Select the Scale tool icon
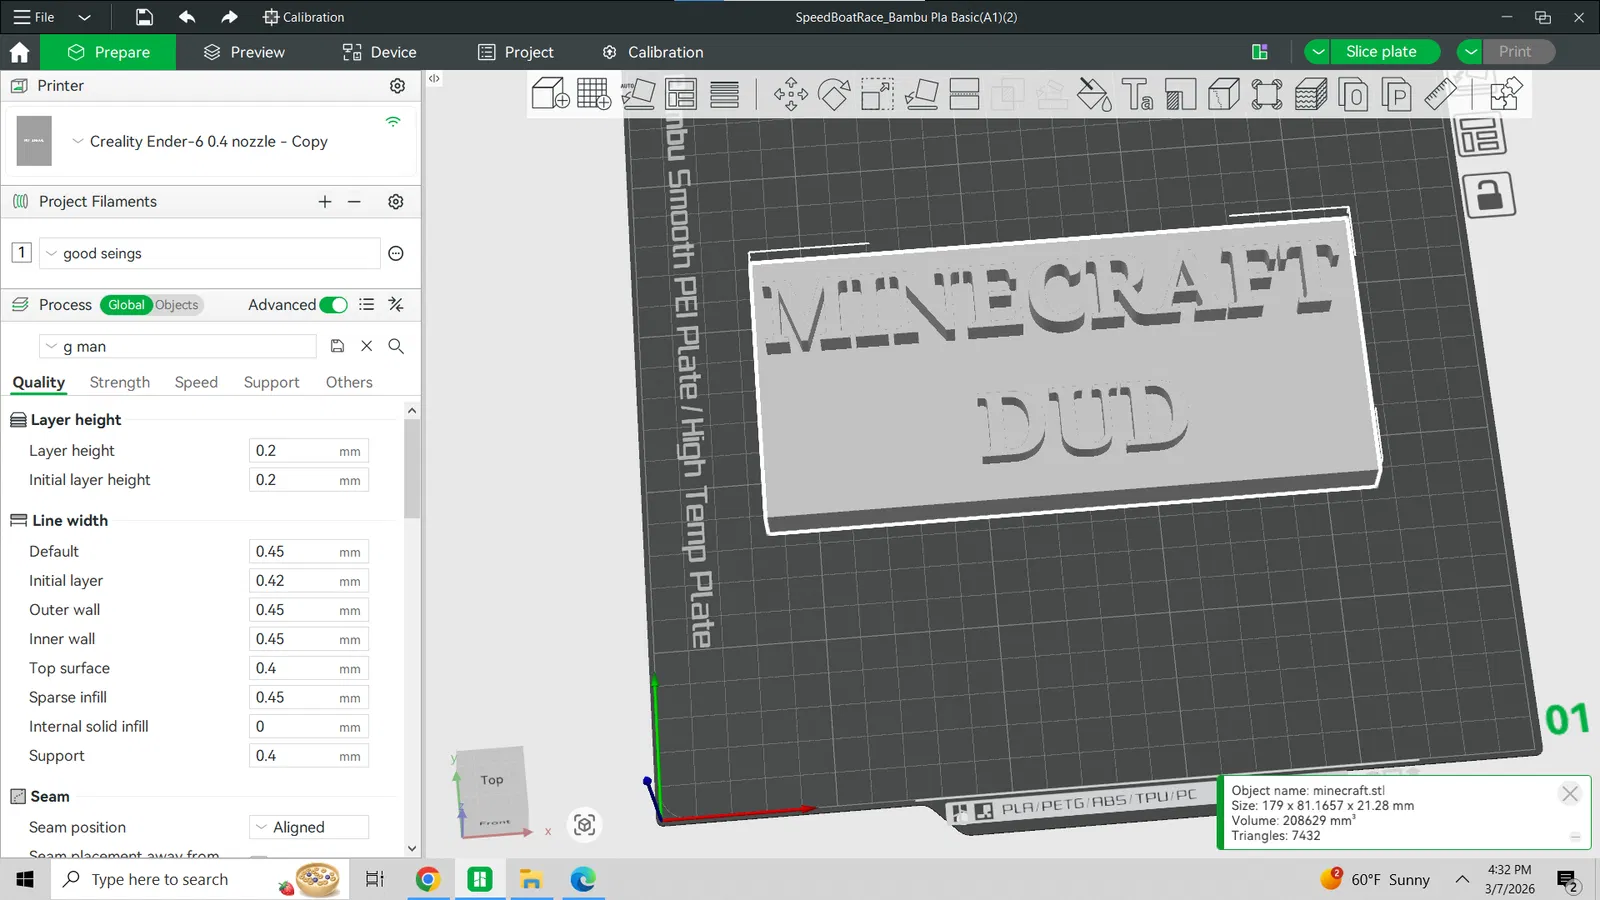1600x900 pixels. point(877,94)
